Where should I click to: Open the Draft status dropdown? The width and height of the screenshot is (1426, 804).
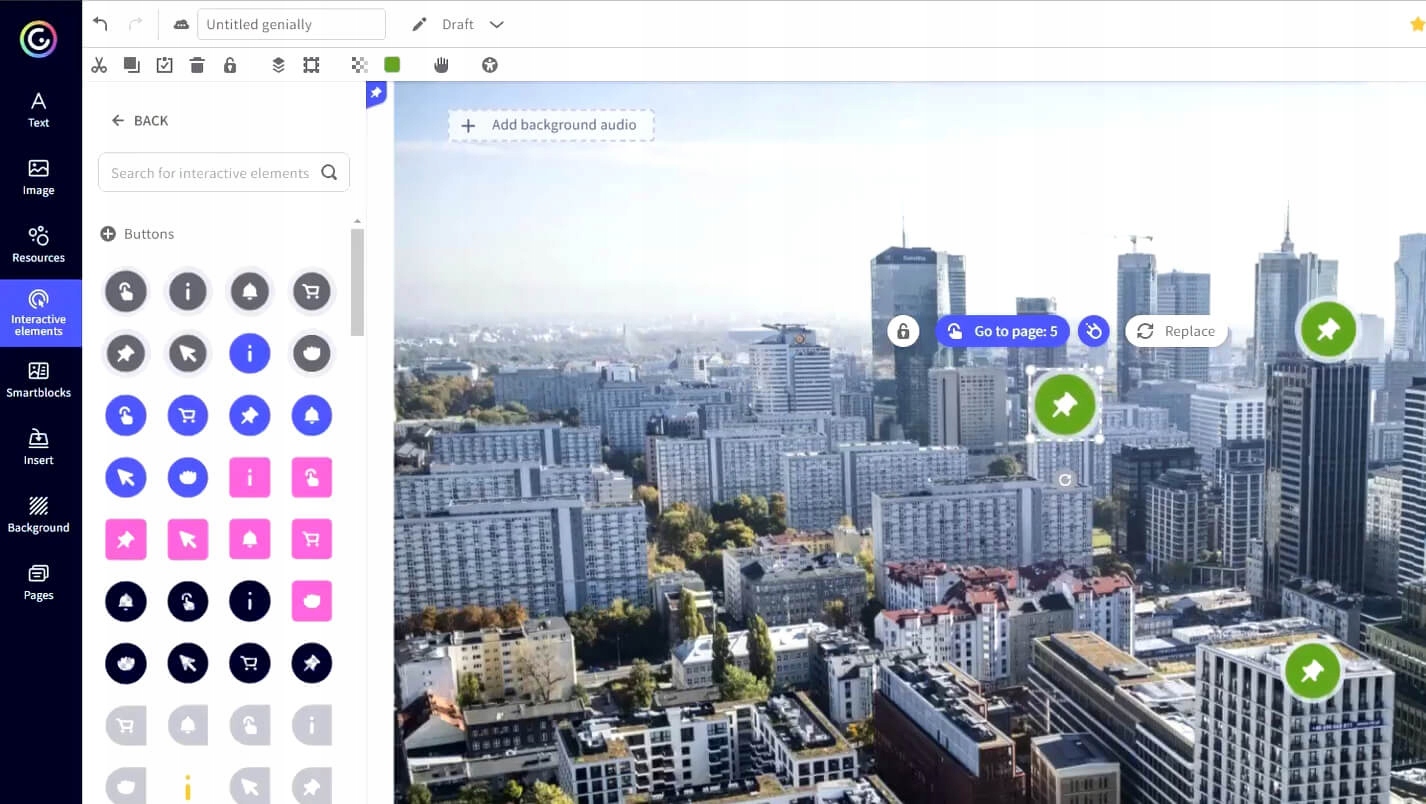[497, 24]
